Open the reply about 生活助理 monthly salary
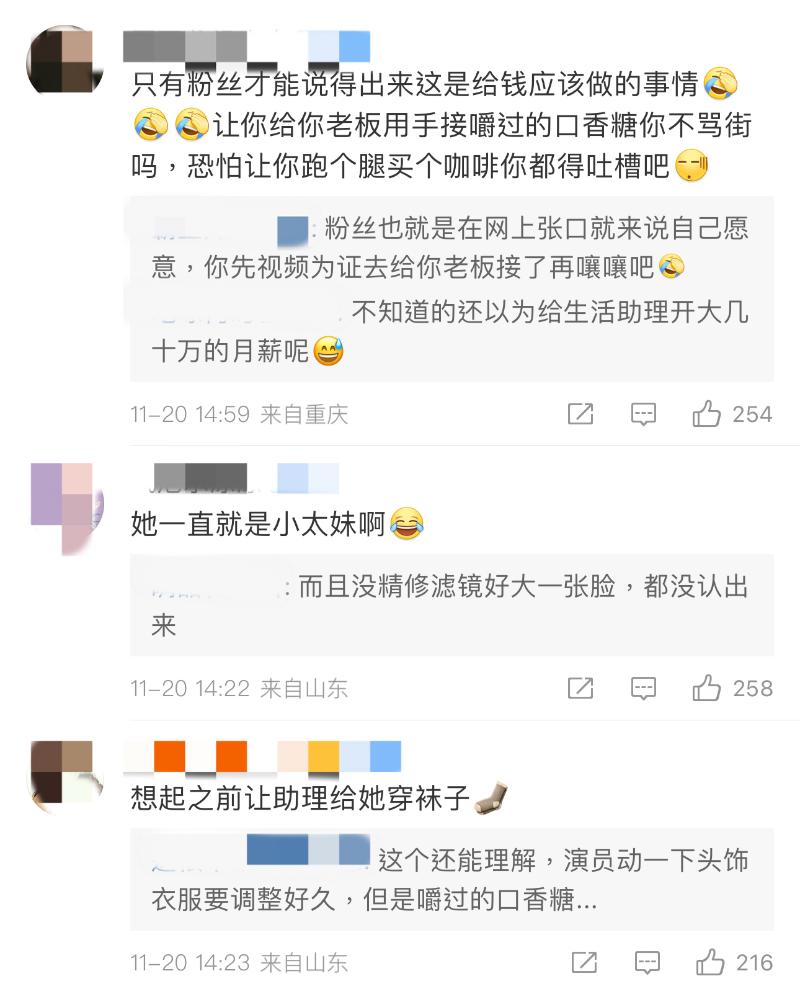Viewport: 800px width, 989px height. tap(450, 331)
